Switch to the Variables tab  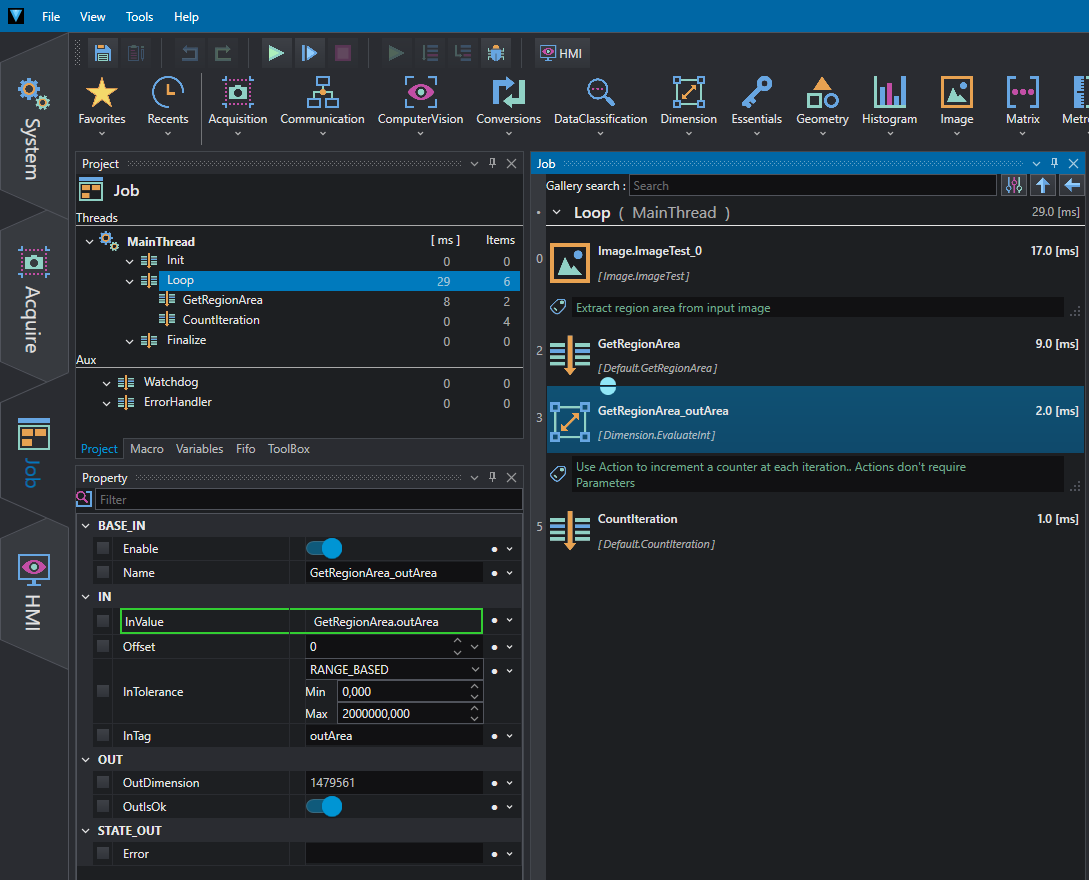[x=199, y=449]
